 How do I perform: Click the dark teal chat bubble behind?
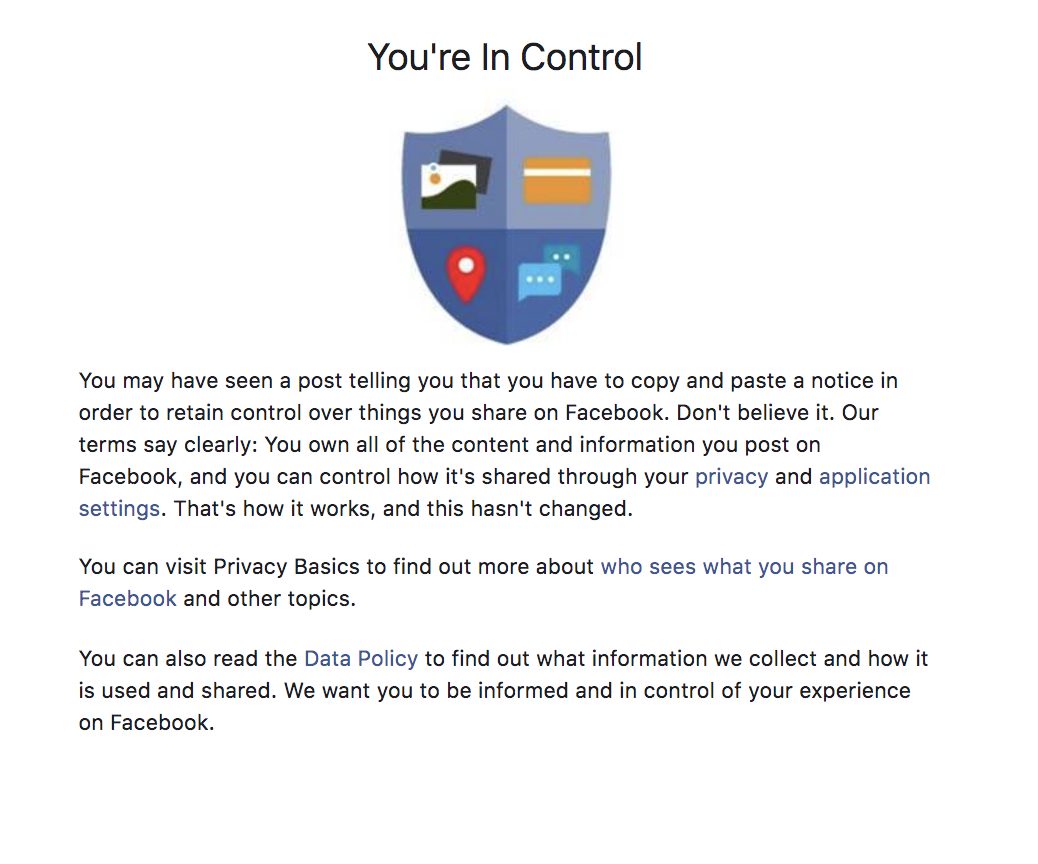(x=563, y=257)
